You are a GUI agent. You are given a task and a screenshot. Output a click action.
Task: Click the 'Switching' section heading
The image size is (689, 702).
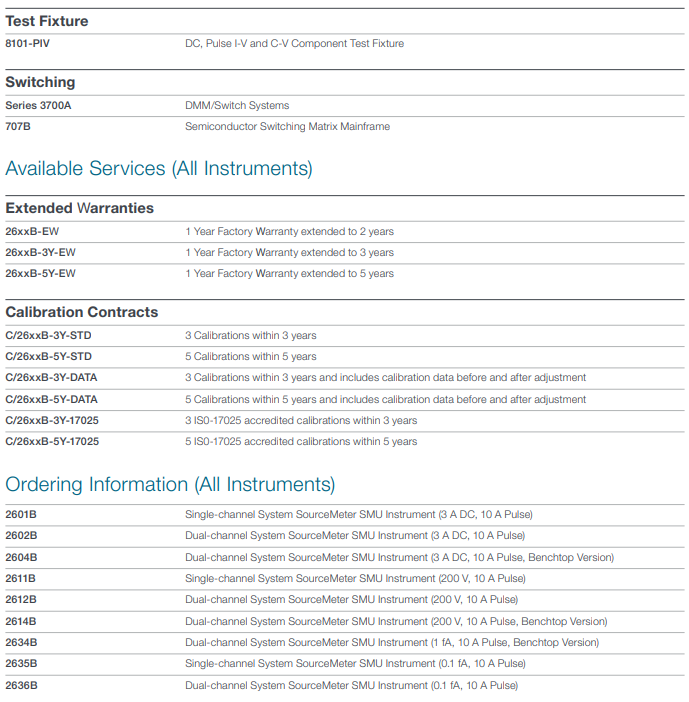pyautogui.click(x=40, y=82)
